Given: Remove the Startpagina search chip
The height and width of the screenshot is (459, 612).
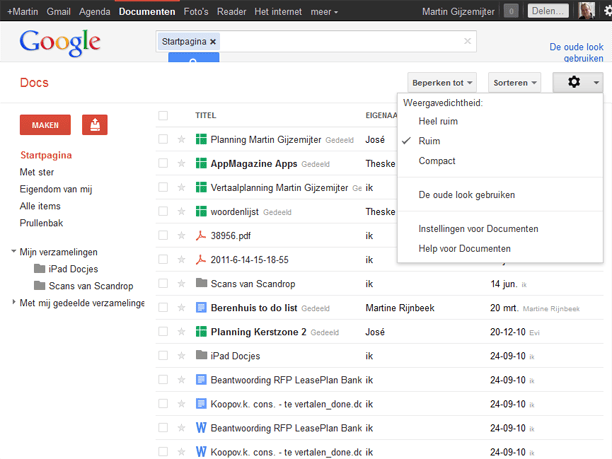Looking at the screenshot, I should pyautogui.click(x=213, y=42).
